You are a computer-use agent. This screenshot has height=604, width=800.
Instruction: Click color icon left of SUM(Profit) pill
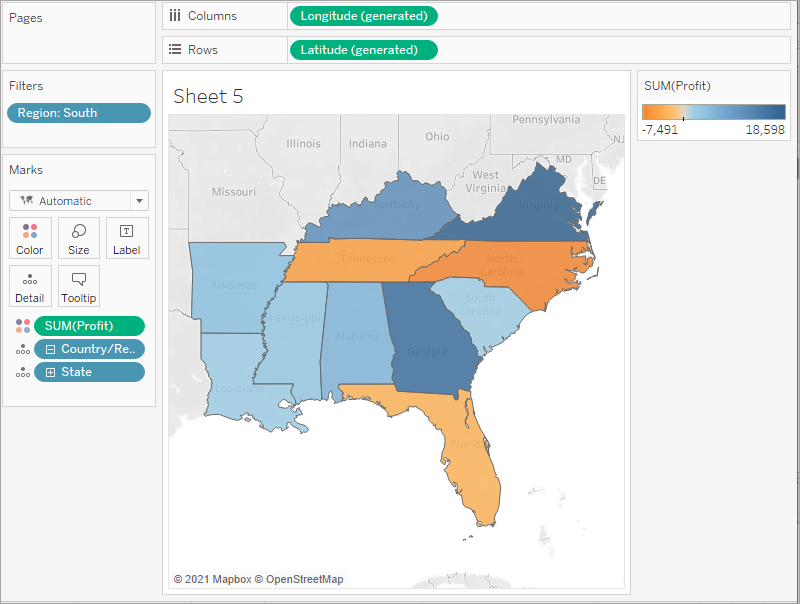coord(22,326)
